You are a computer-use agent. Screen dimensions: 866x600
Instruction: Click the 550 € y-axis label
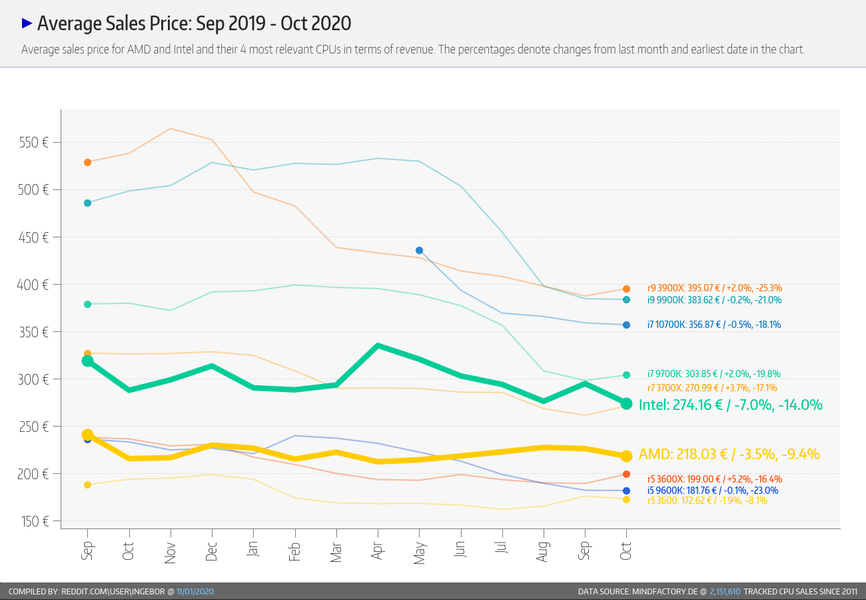34,143
